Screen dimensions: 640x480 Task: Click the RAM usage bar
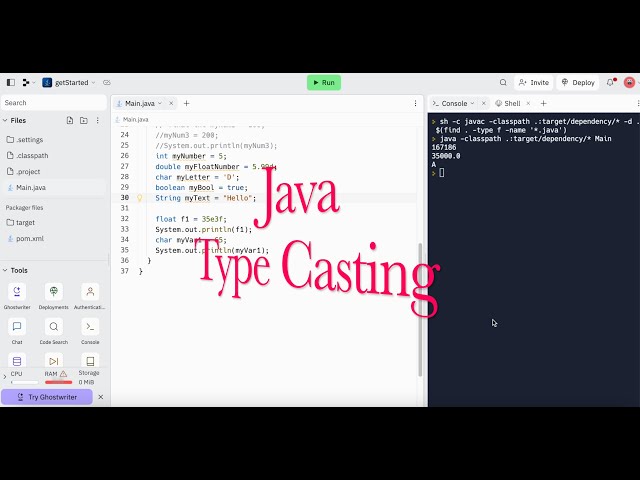[x=58, y=382]
